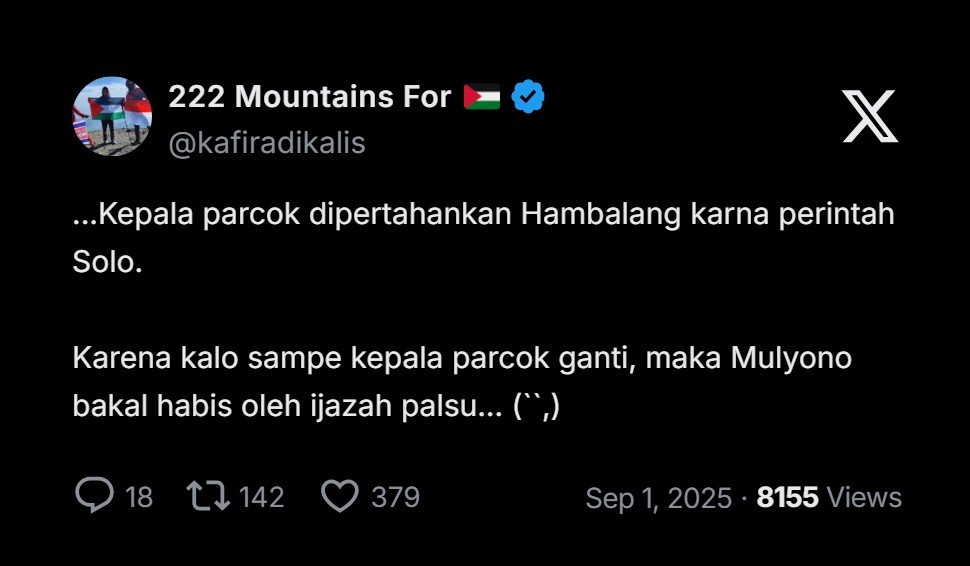The width and height of the screenshot is (970, 566).
Task: Open the profile avatar photo
Action: coord(112,116)
